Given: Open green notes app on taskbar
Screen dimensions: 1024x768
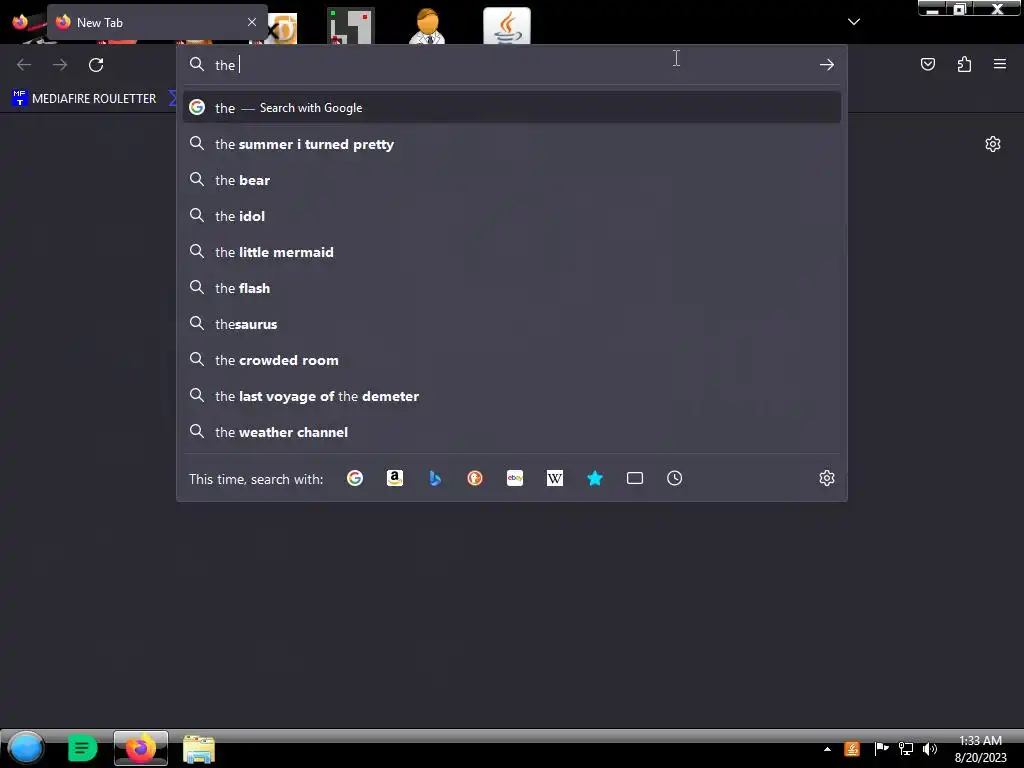Looking at the screenshot, I should coord(82,748).
